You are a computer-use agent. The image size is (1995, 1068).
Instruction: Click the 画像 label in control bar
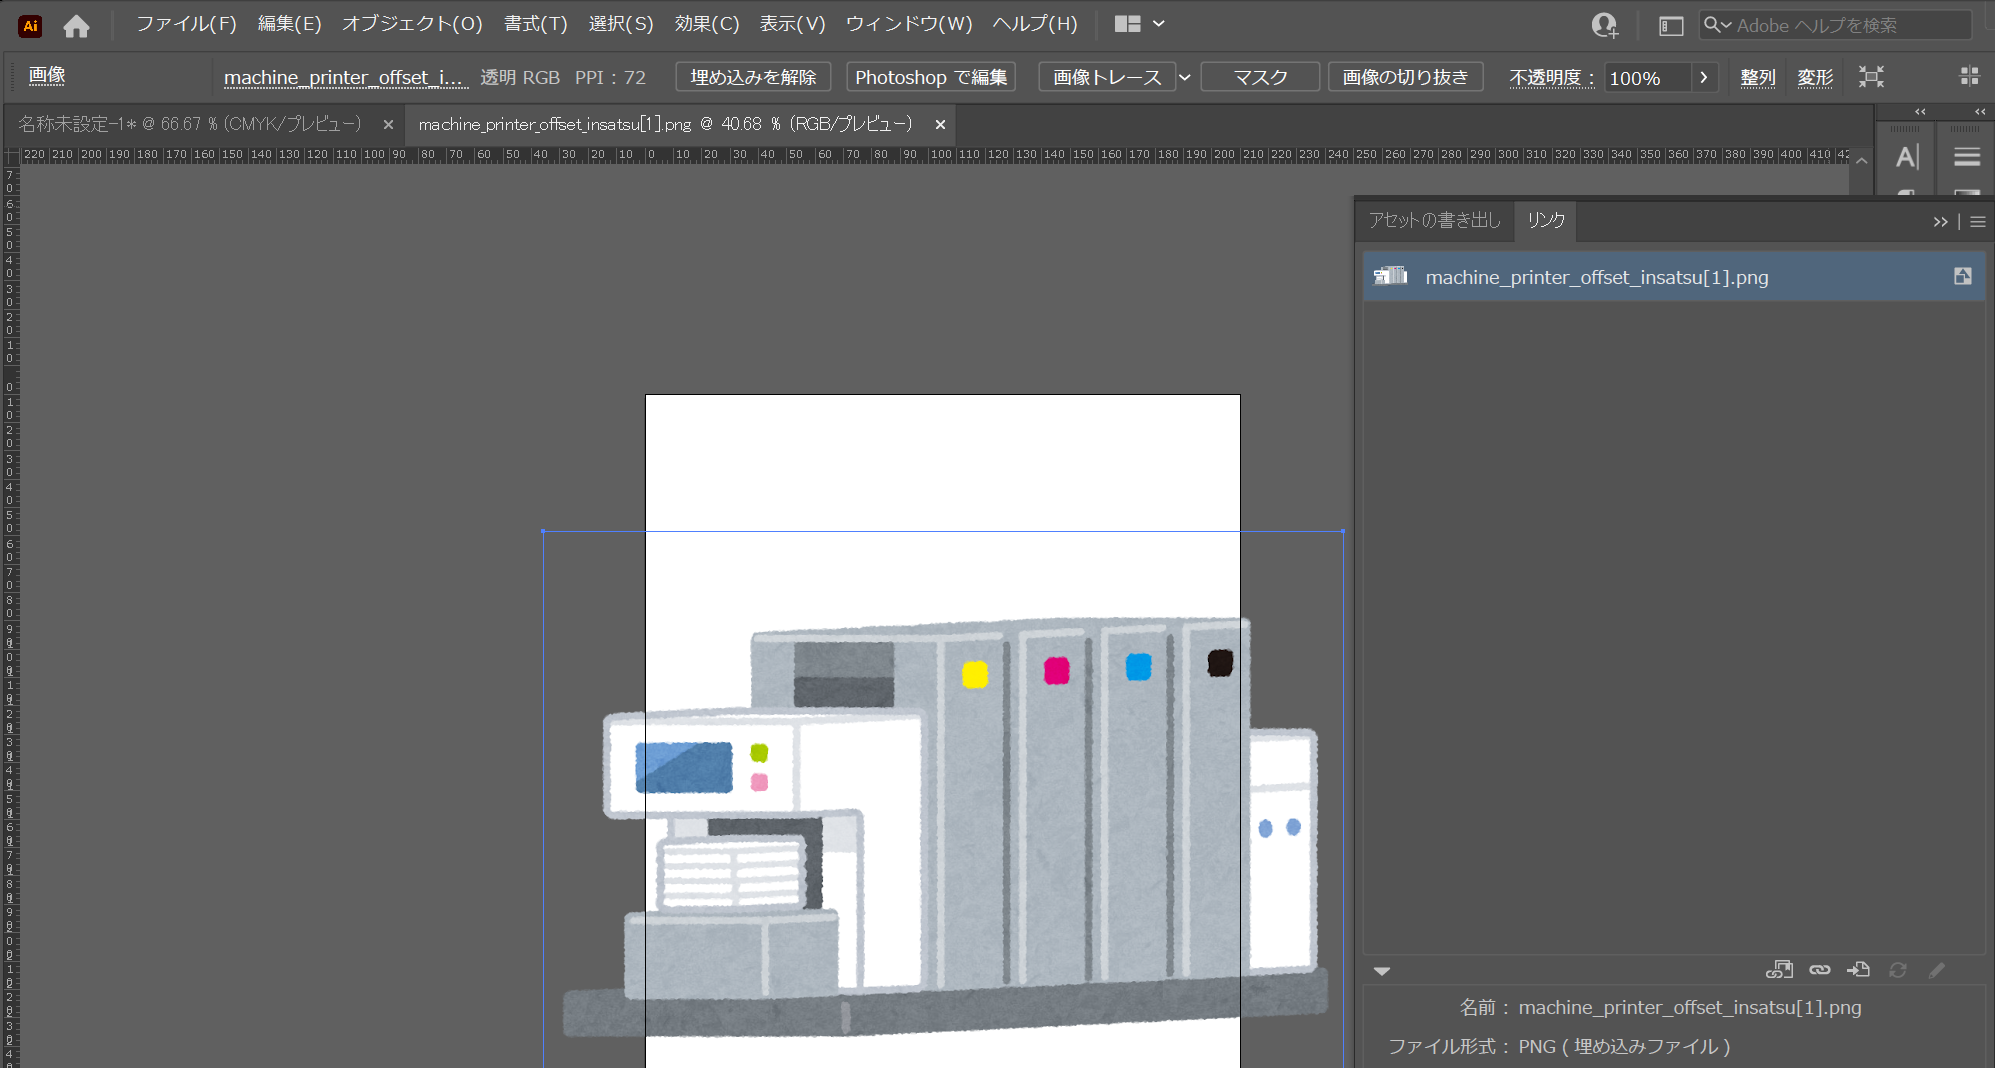pos(47,76)
